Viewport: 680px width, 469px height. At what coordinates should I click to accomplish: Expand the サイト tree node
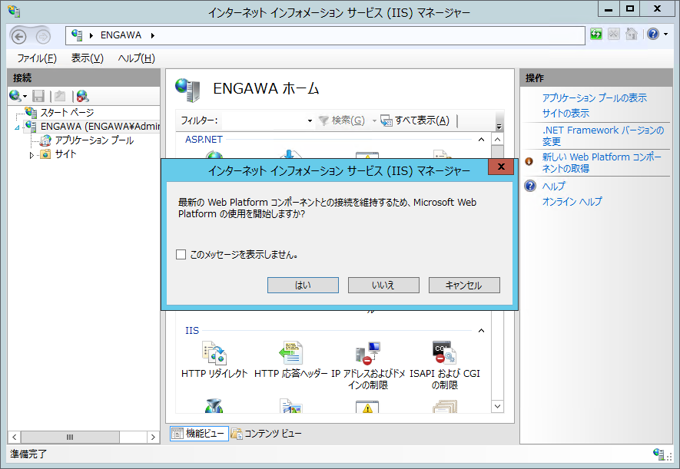pos(31,155)
